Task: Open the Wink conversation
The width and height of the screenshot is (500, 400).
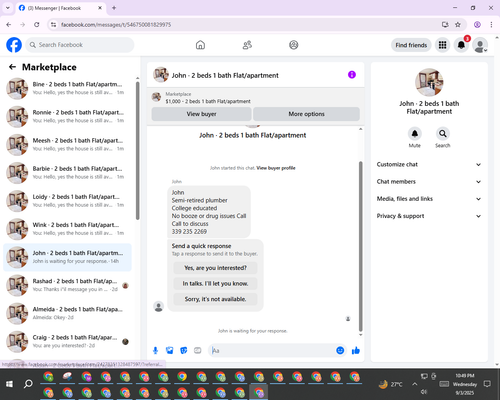Action: point(68,229)
